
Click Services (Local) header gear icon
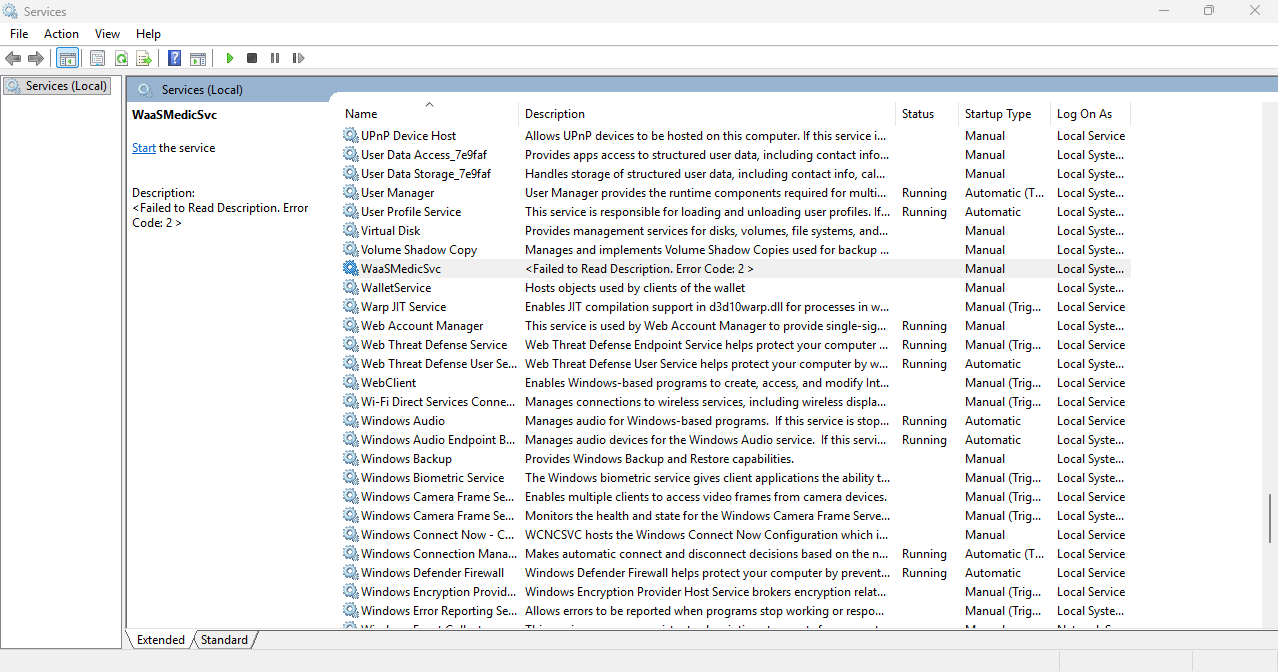145,89
